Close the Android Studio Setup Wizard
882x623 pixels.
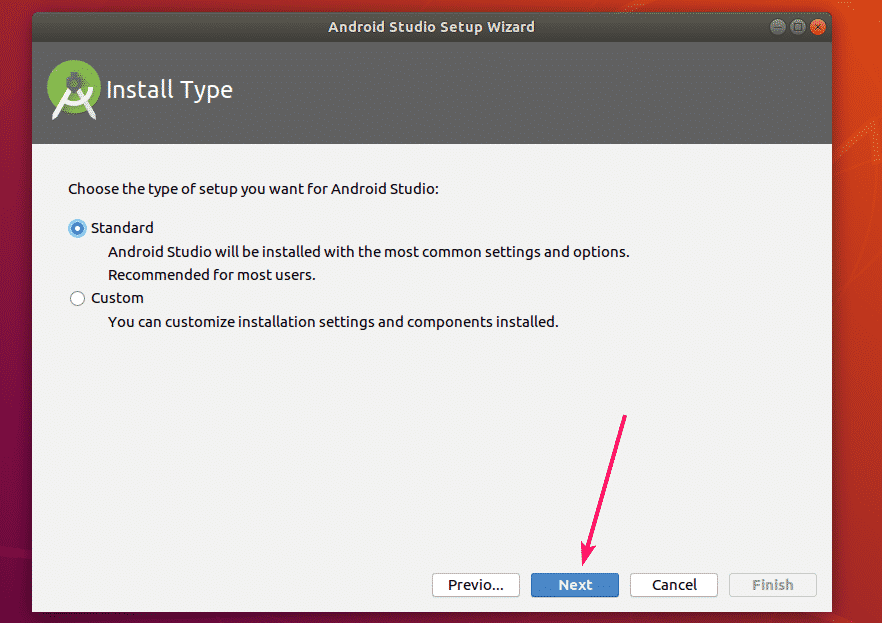(x=818, y=26)
